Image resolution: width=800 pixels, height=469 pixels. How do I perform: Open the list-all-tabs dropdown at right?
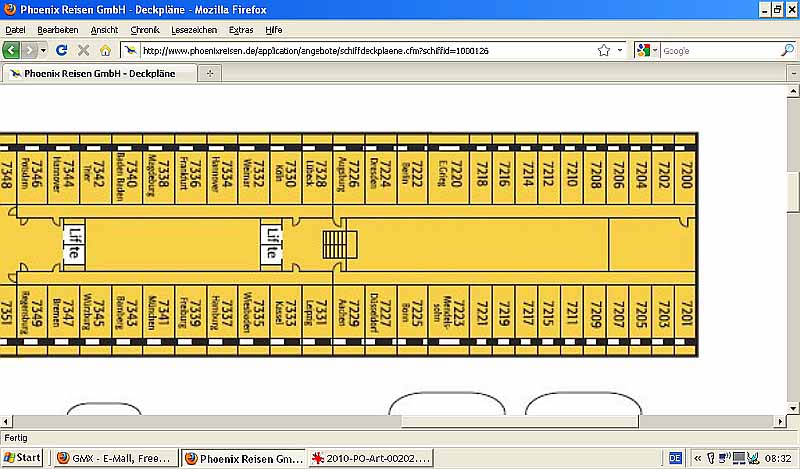point(793,73)
